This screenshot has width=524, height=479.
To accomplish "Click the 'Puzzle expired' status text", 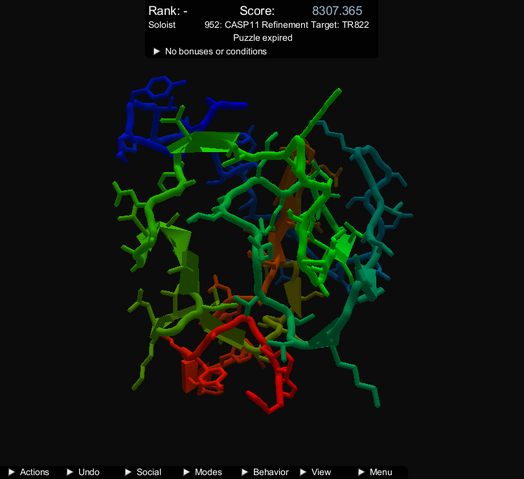I will point(263,38).
